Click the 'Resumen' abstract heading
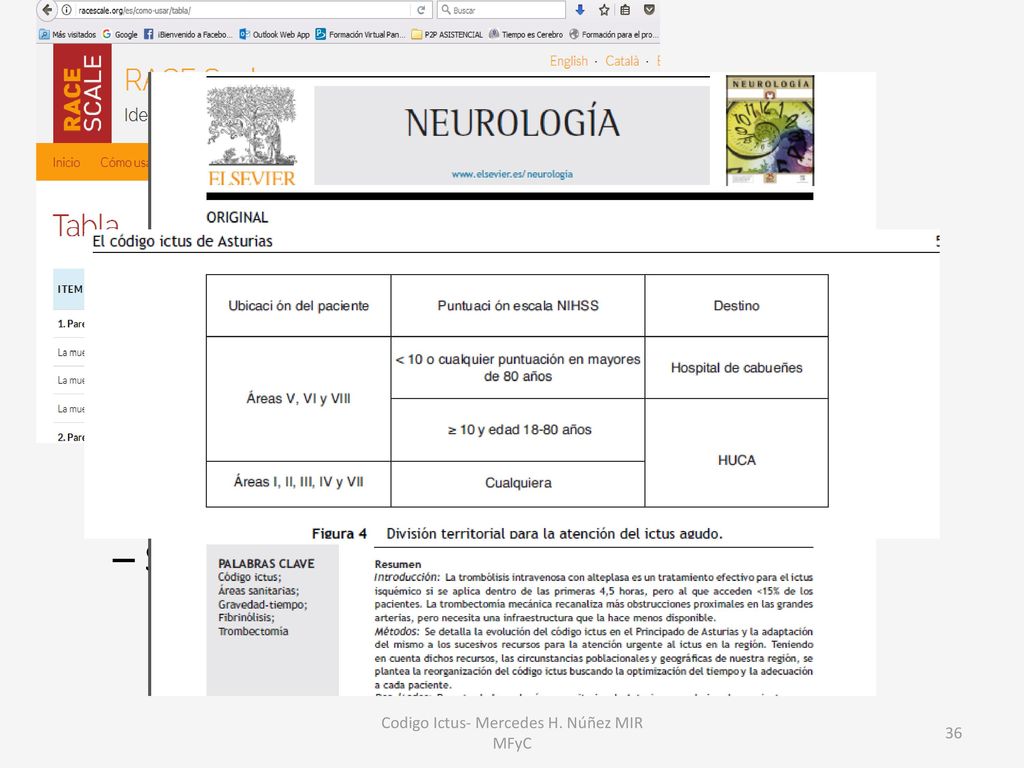 click(398, 564)
